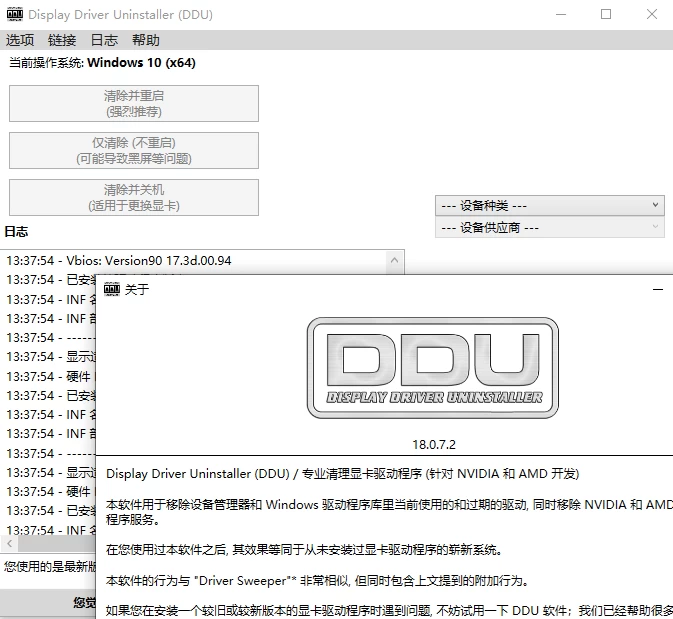Image resolution: width=673 pixels, height=619 pixels.
Task: Click the log list scroll-up arrow
Action: [394, 260]
